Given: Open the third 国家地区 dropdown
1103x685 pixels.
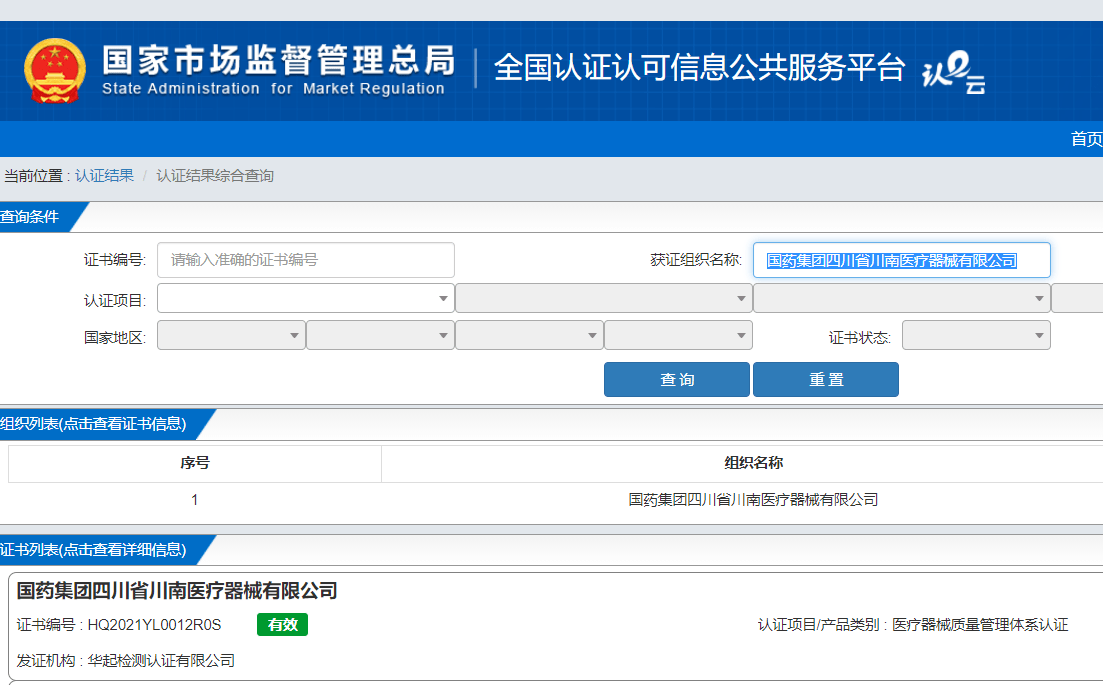Looking at the screenshot, I should click(529, 335).
